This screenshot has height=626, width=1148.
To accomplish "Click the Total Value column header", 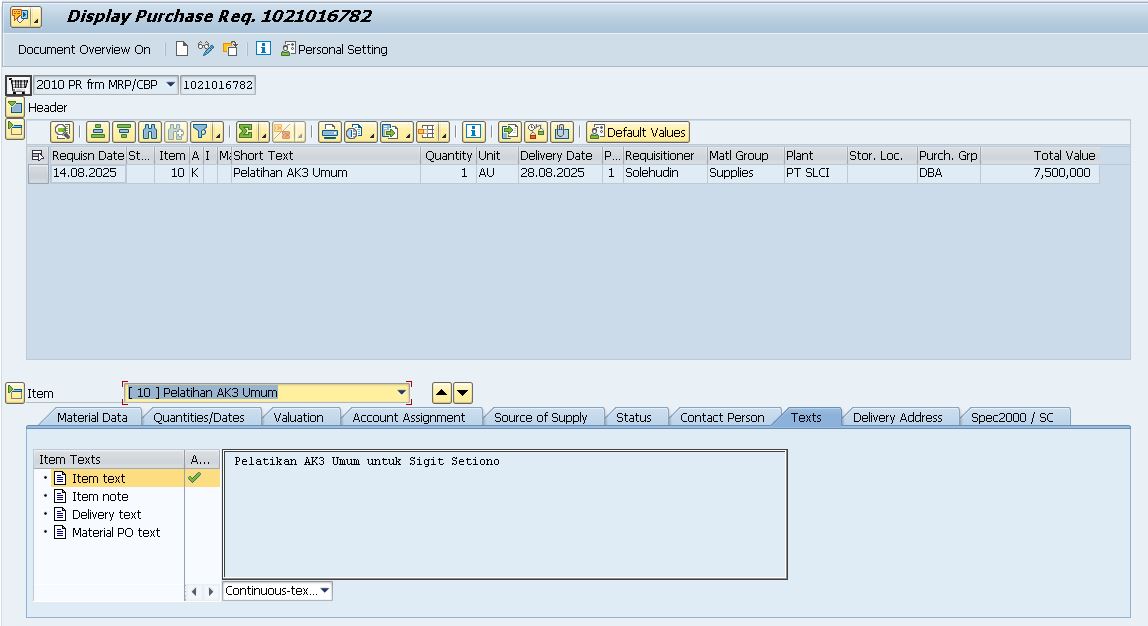I will pyautogui.click(x=1040, y=155).
